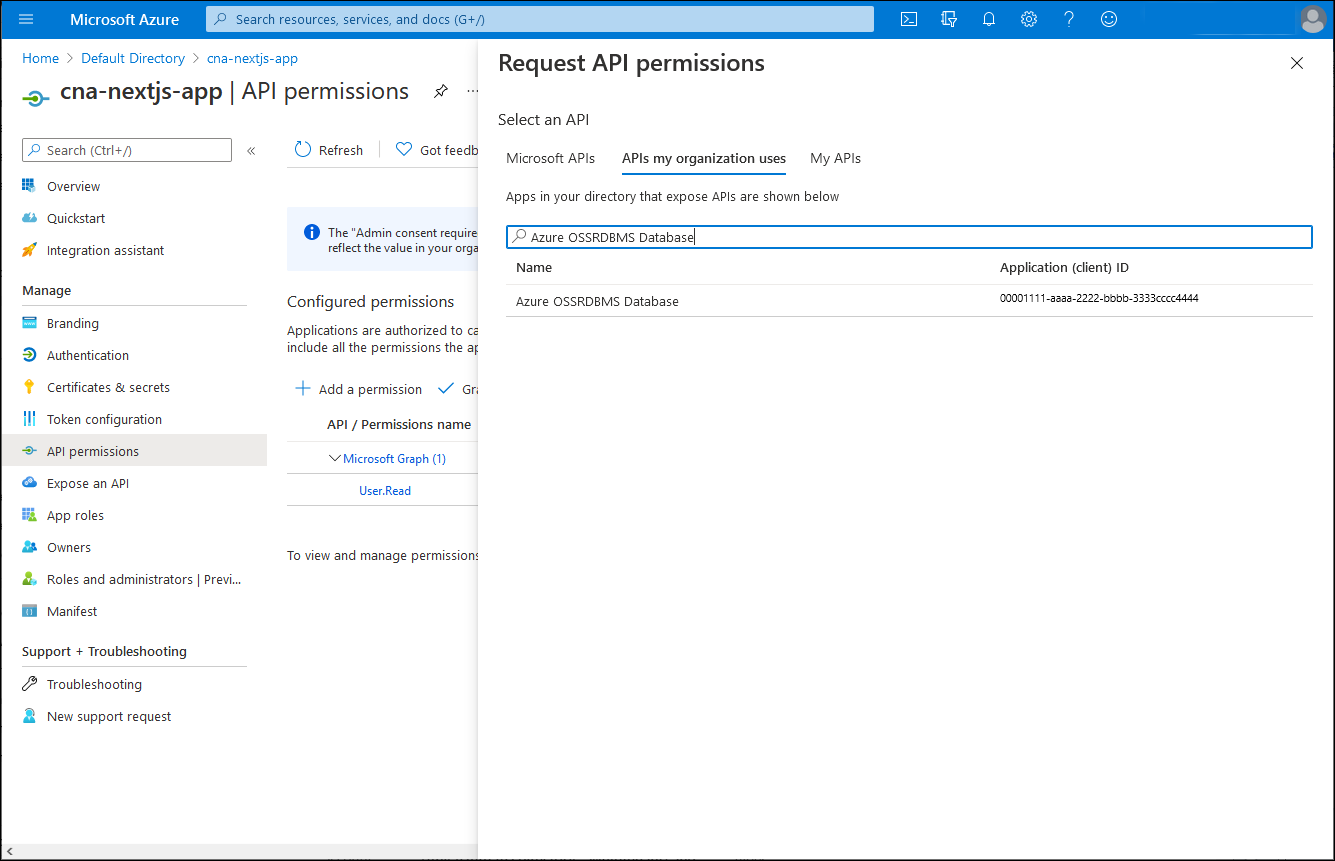Viewport: 1335px width, 861px height.
Task: Click the bottom horizontal scrollbar left arrow
Action: click(9, 852)
